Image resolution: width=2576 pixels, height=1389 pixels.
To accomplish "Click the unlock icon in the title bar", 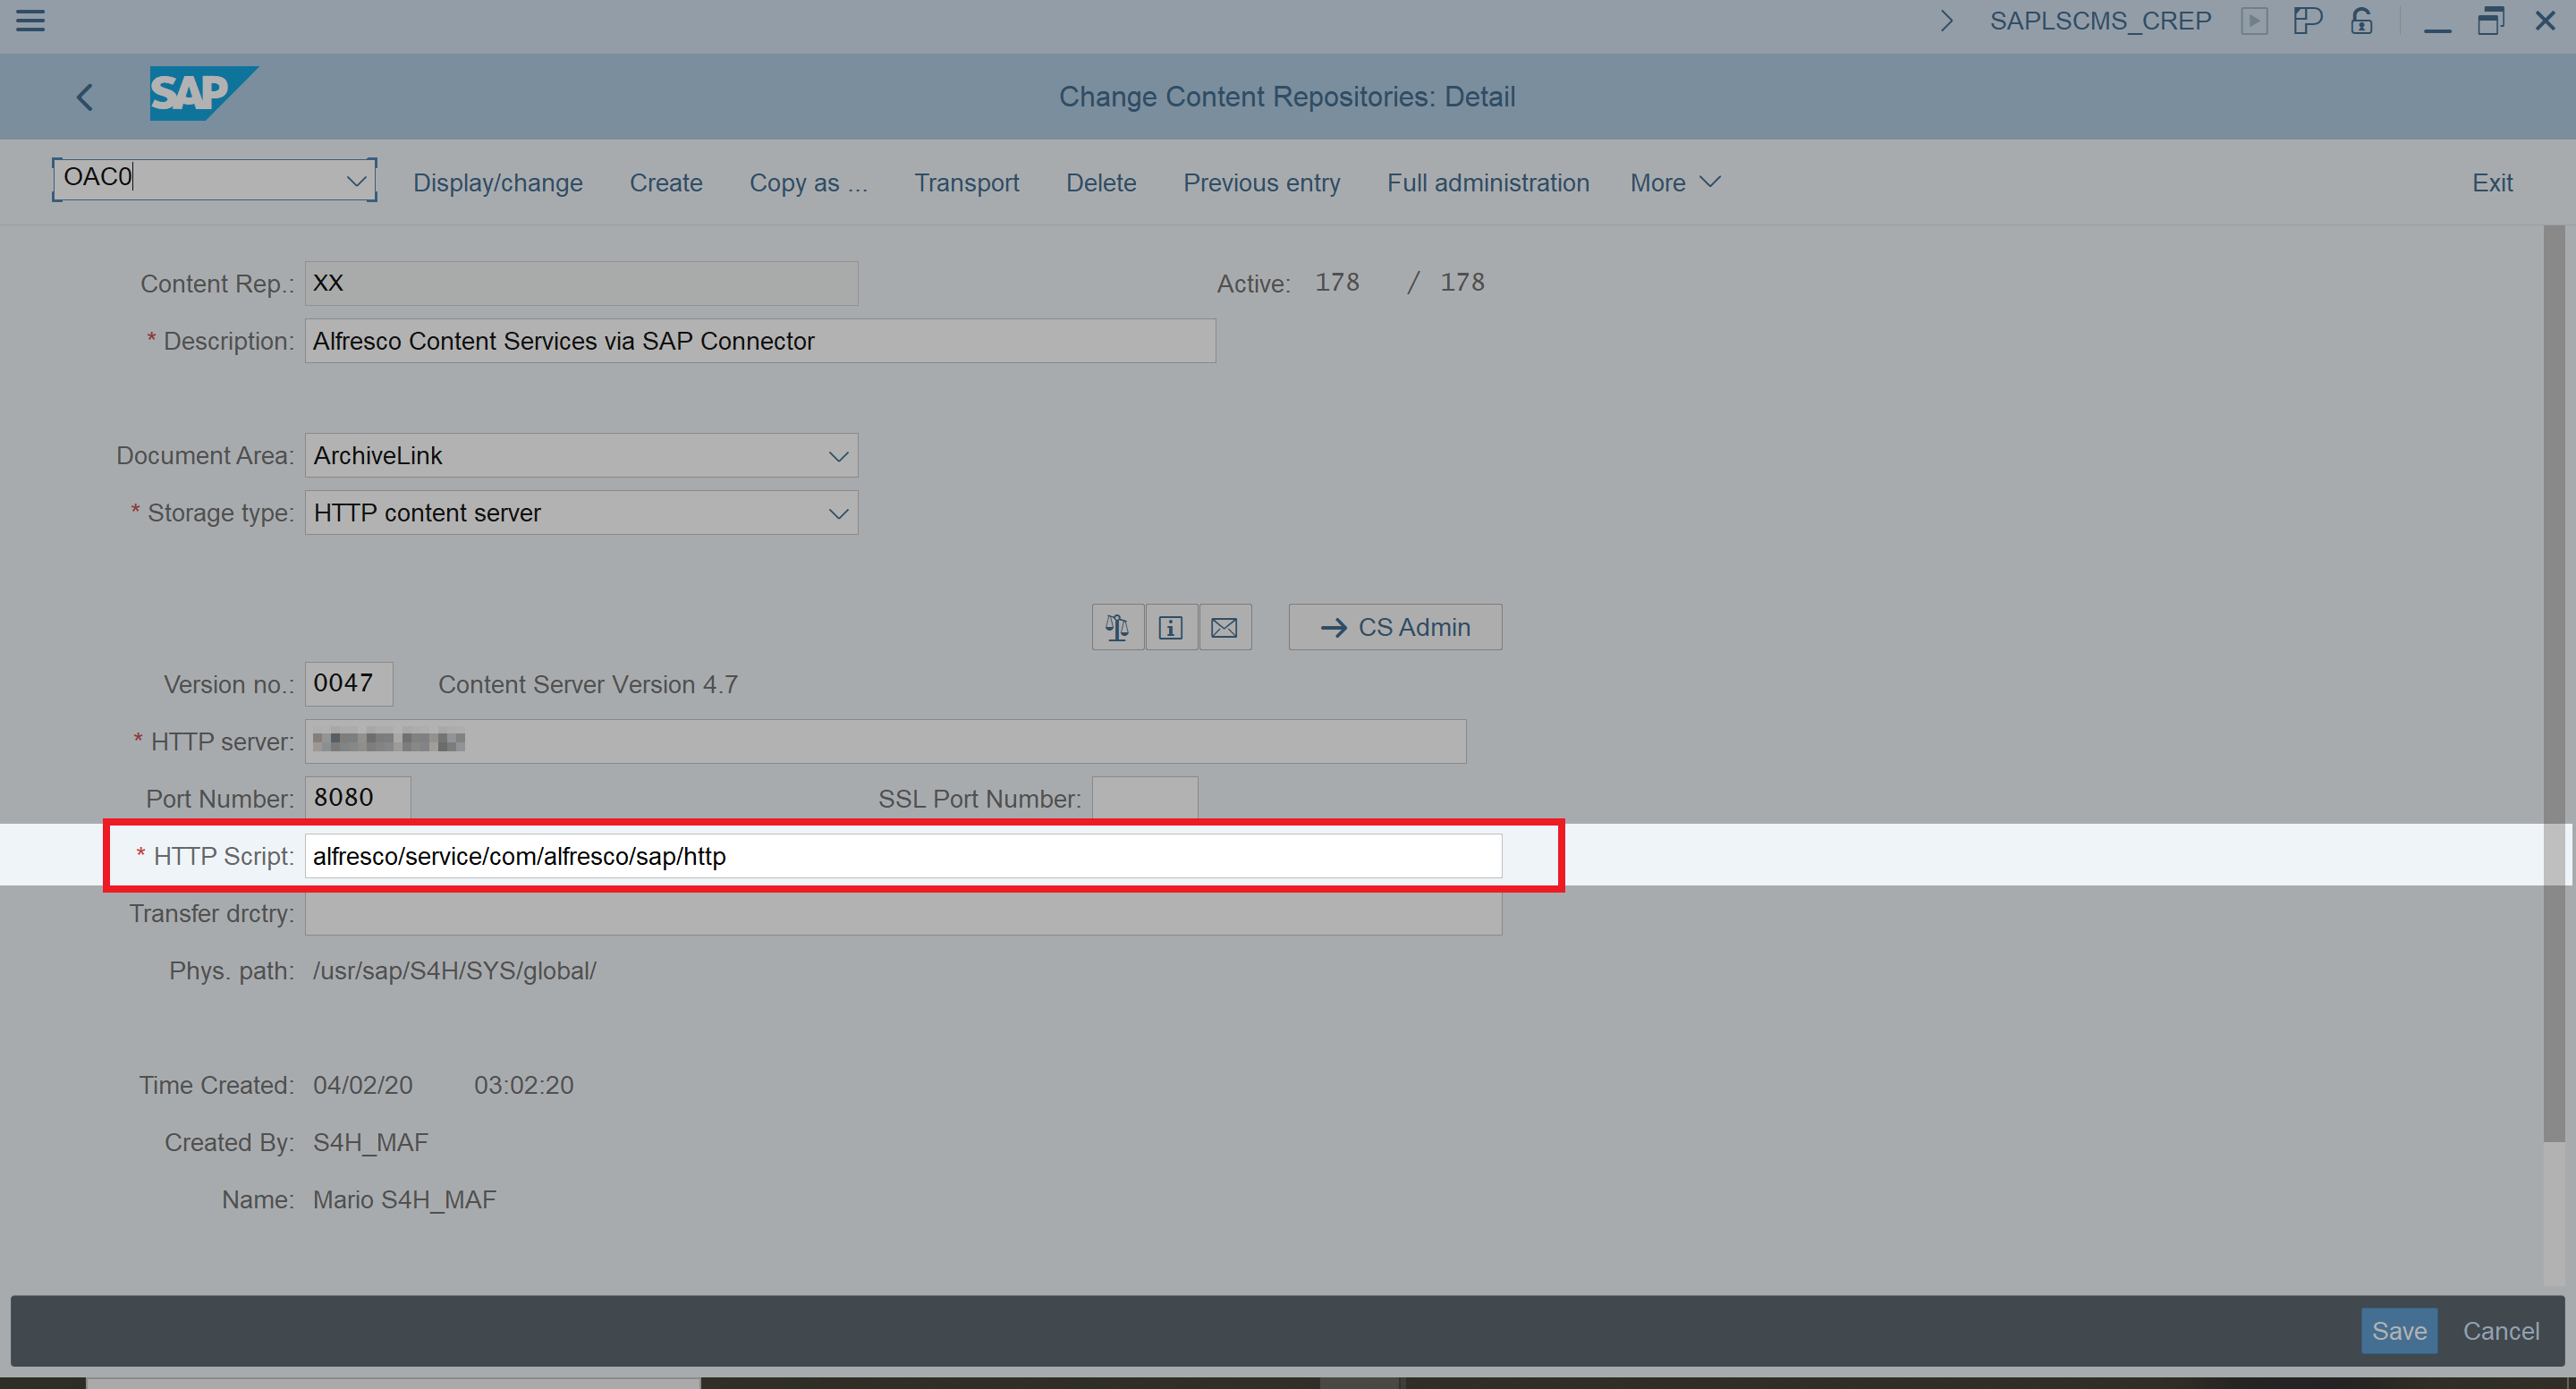I will pyautogui.click(x=2361, y=21).
